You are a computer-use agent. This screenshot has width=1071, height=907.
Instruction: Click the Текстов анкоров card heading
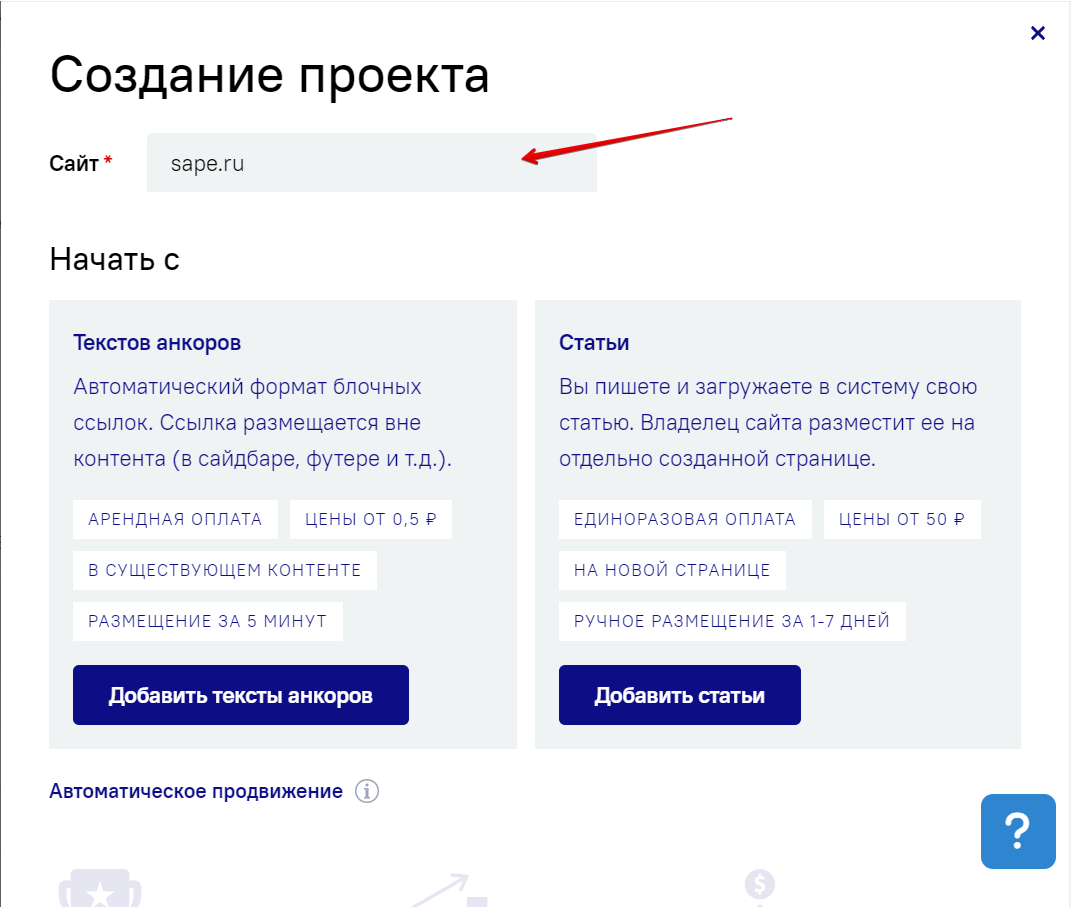[x=157, y=342]
